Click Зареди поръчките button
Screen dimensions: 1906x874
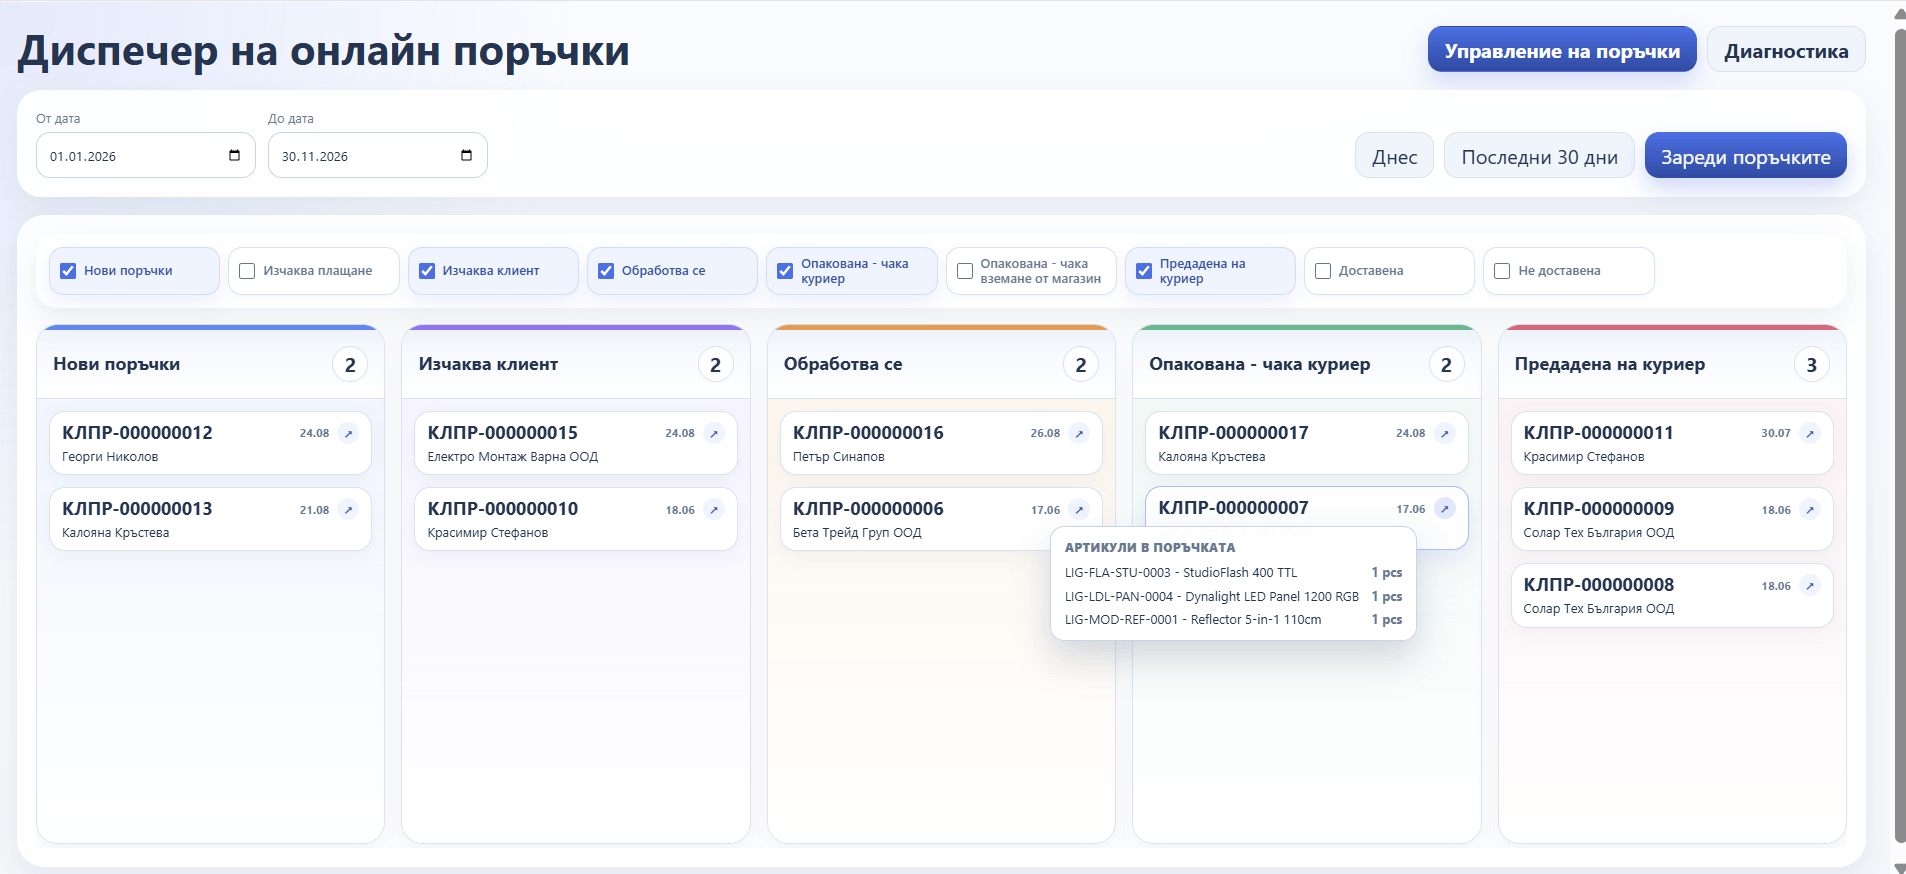[1746, 156]
